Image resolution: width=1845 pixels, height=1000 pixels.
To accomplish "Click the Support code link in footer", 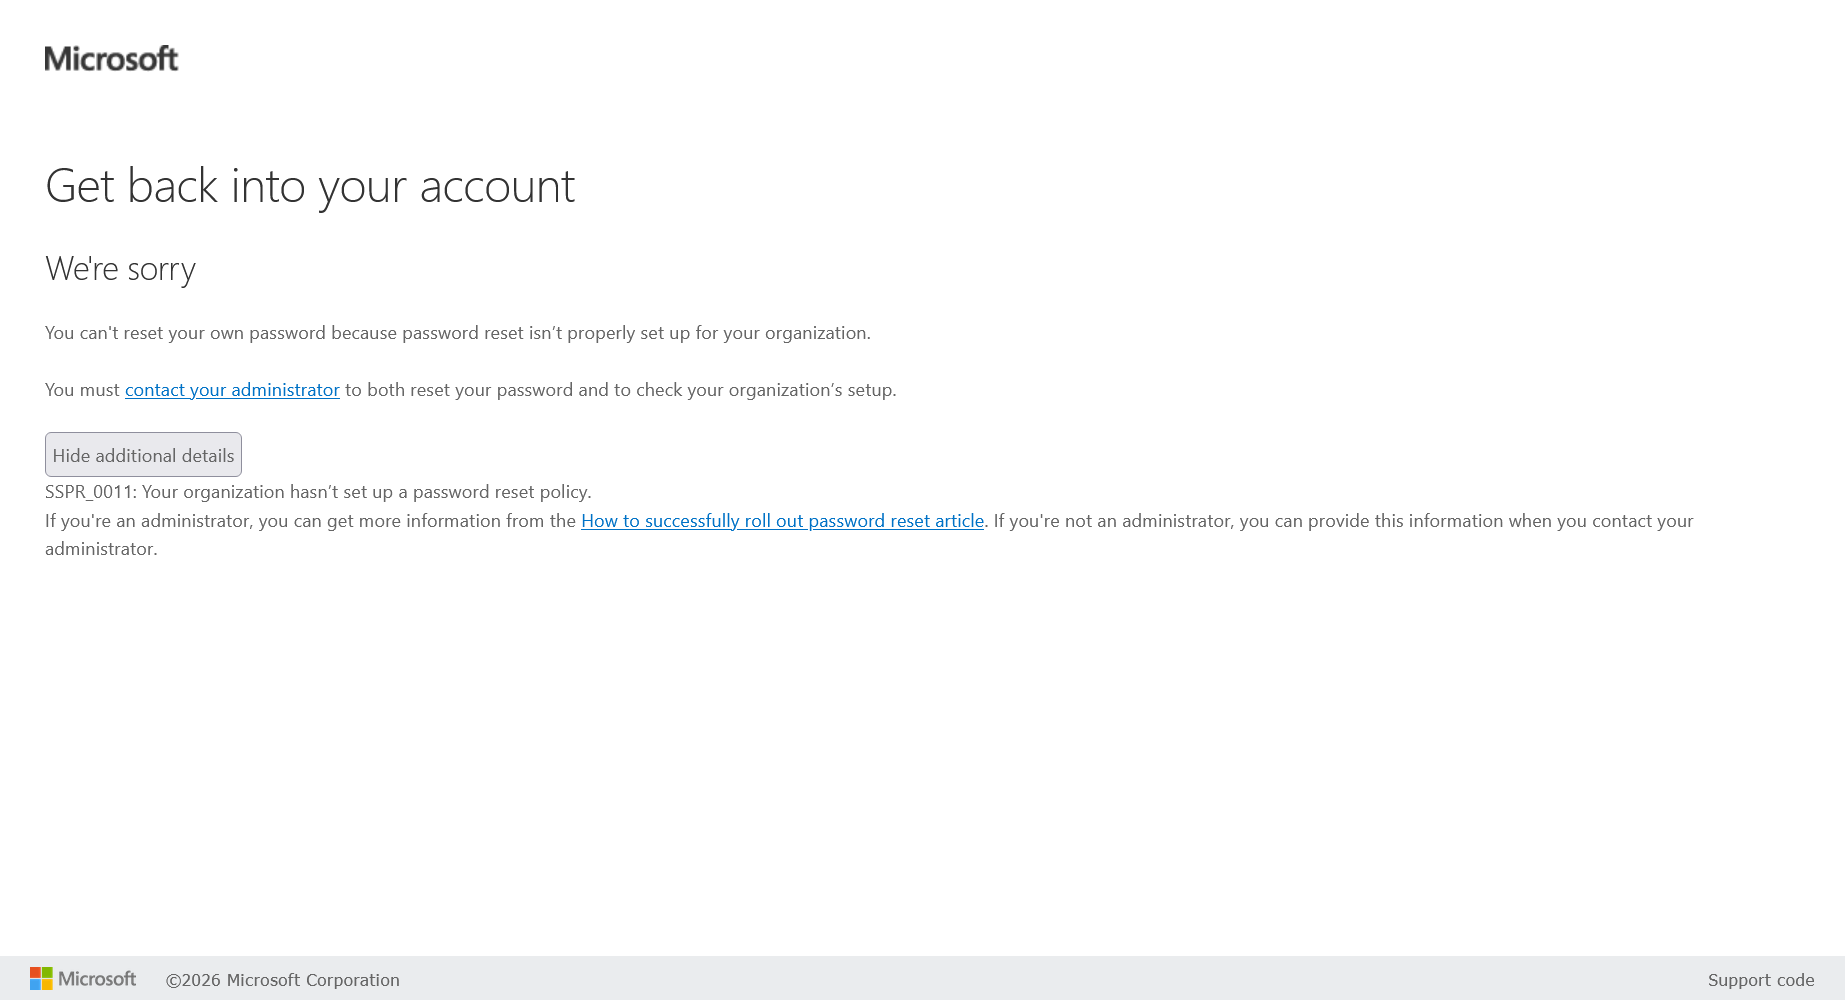I will [1761, 980].
